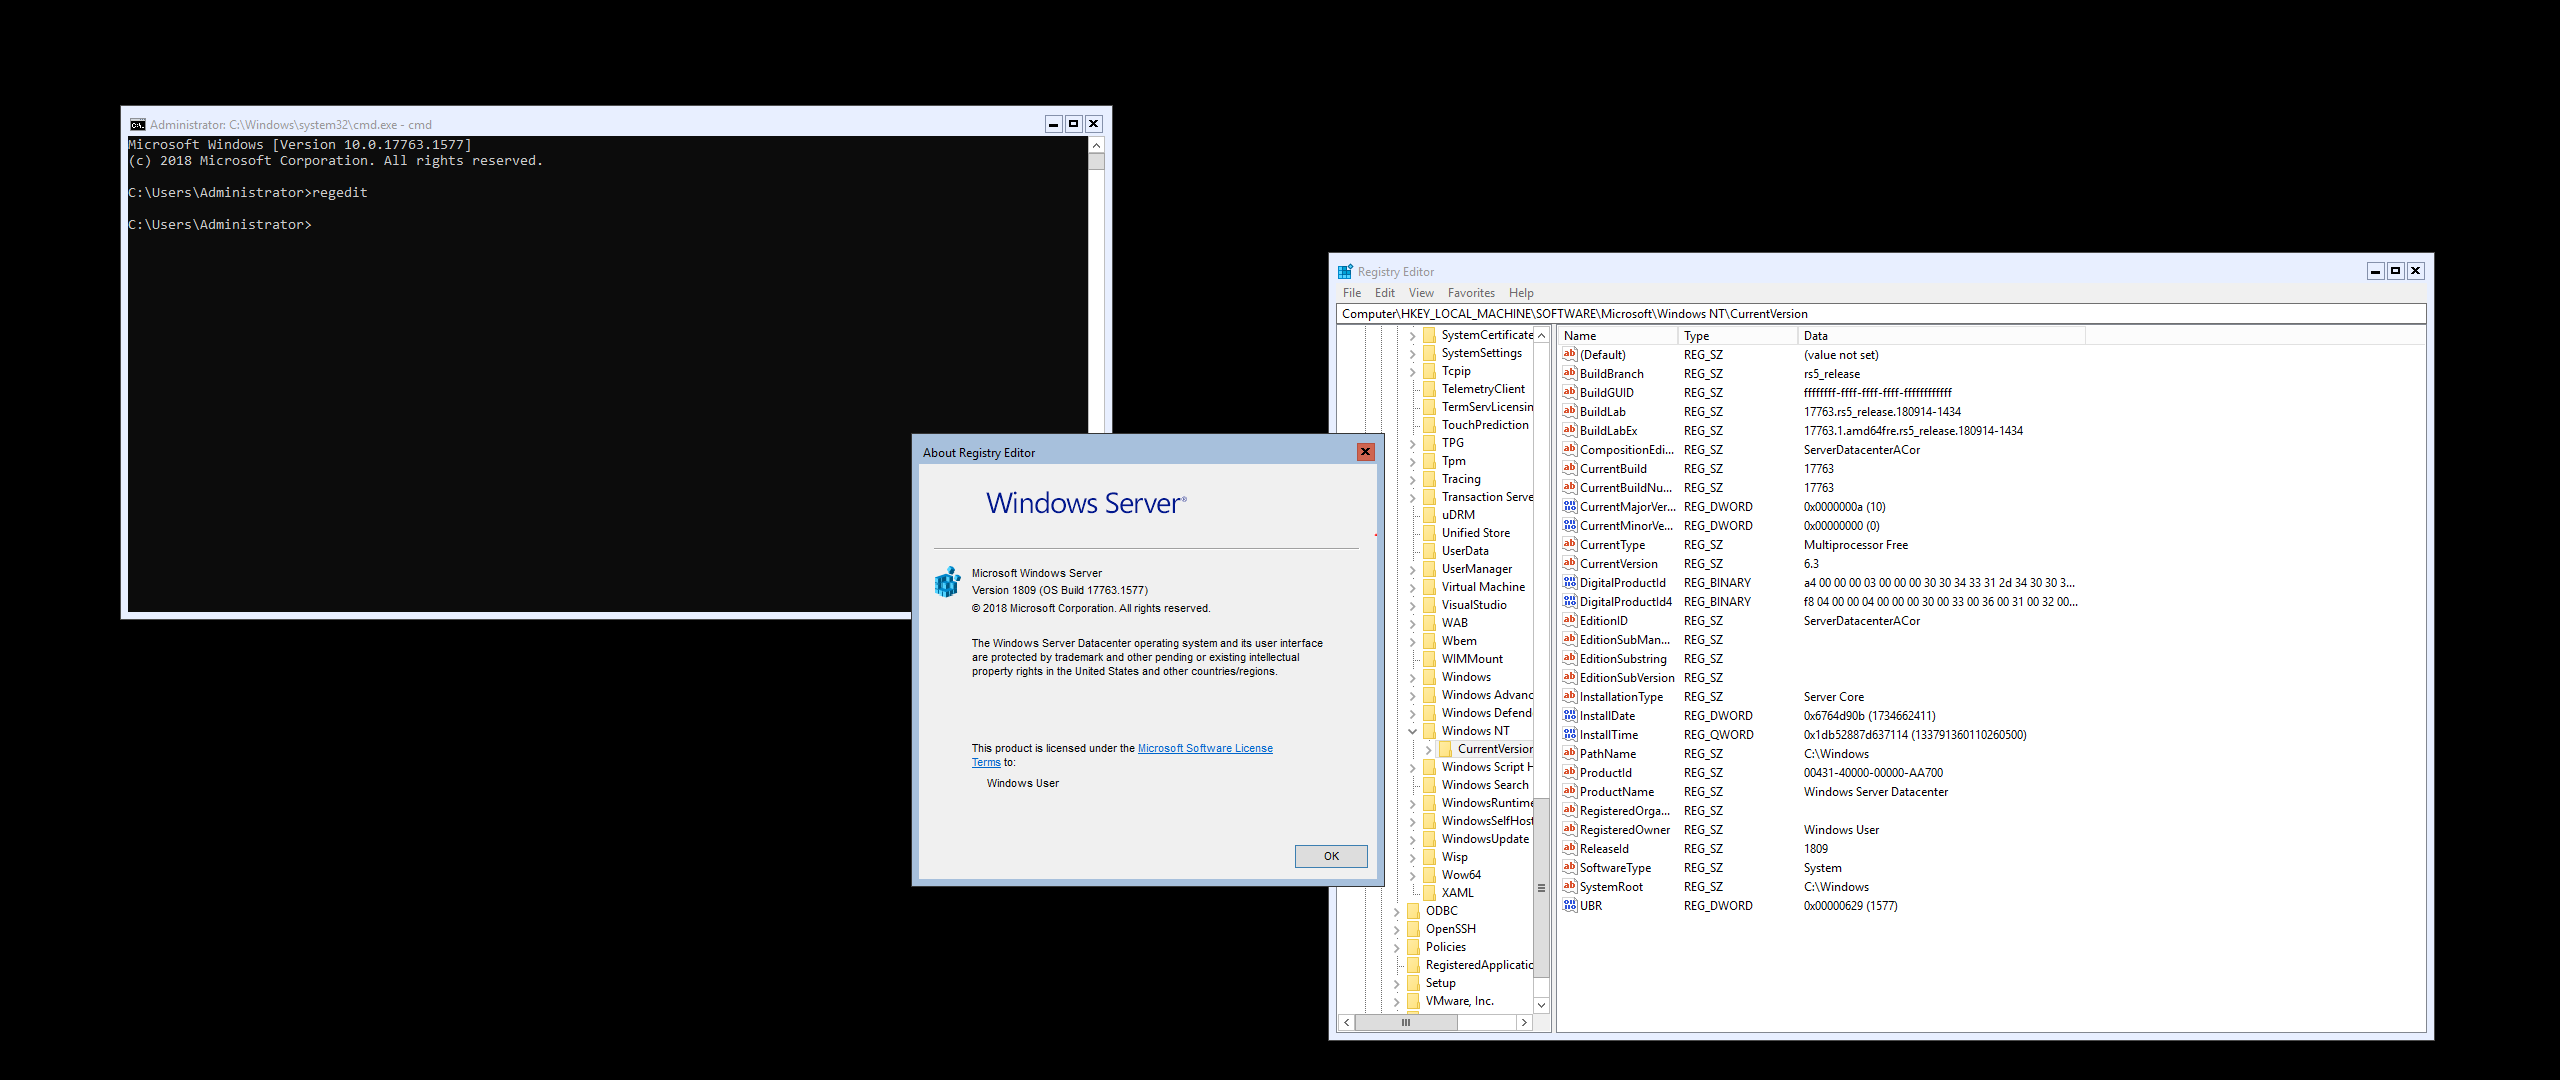Click the SystemRoot string value icon

(1570, 887)
